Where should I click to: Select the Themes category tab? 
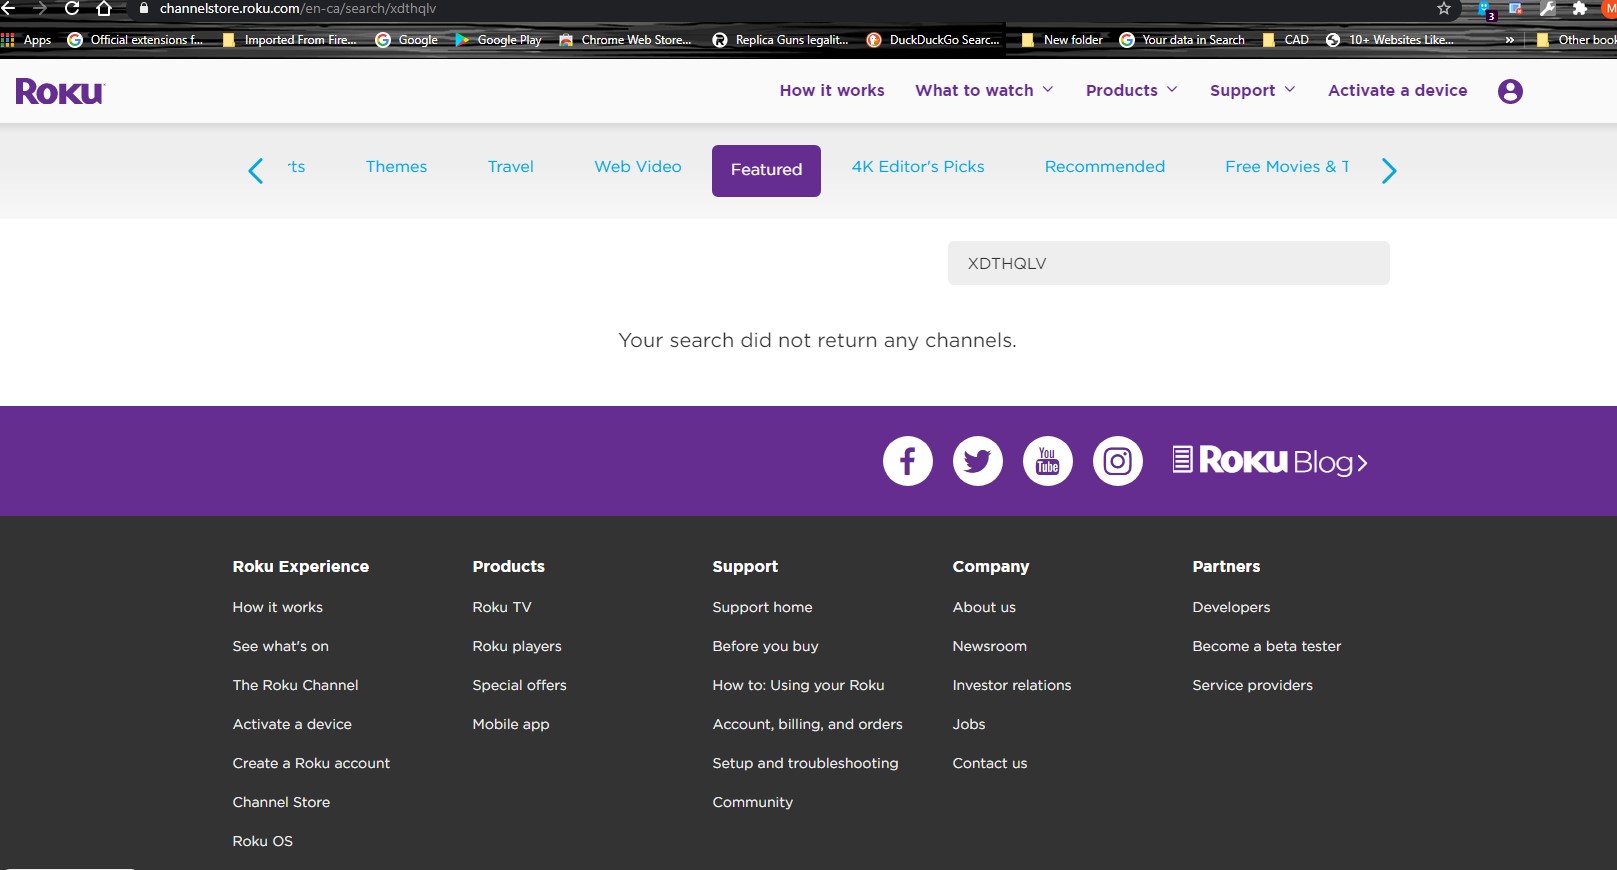click(396, 167)
